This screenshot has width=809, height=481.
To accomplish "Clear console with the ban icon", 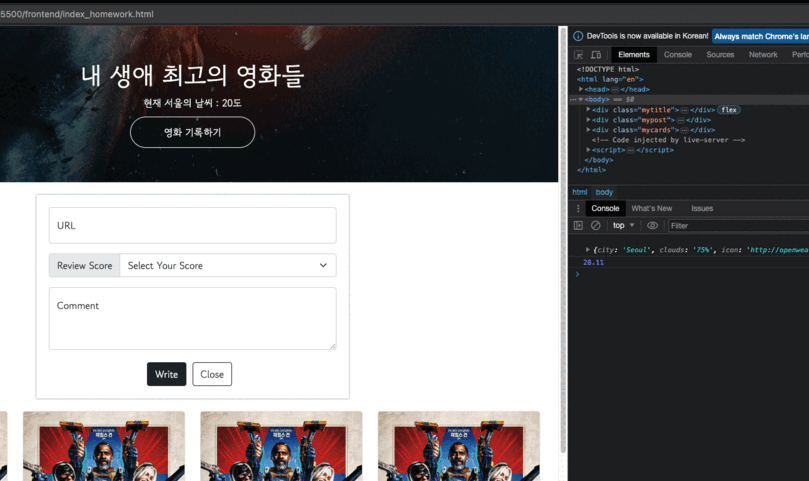I will click(595, 226).
